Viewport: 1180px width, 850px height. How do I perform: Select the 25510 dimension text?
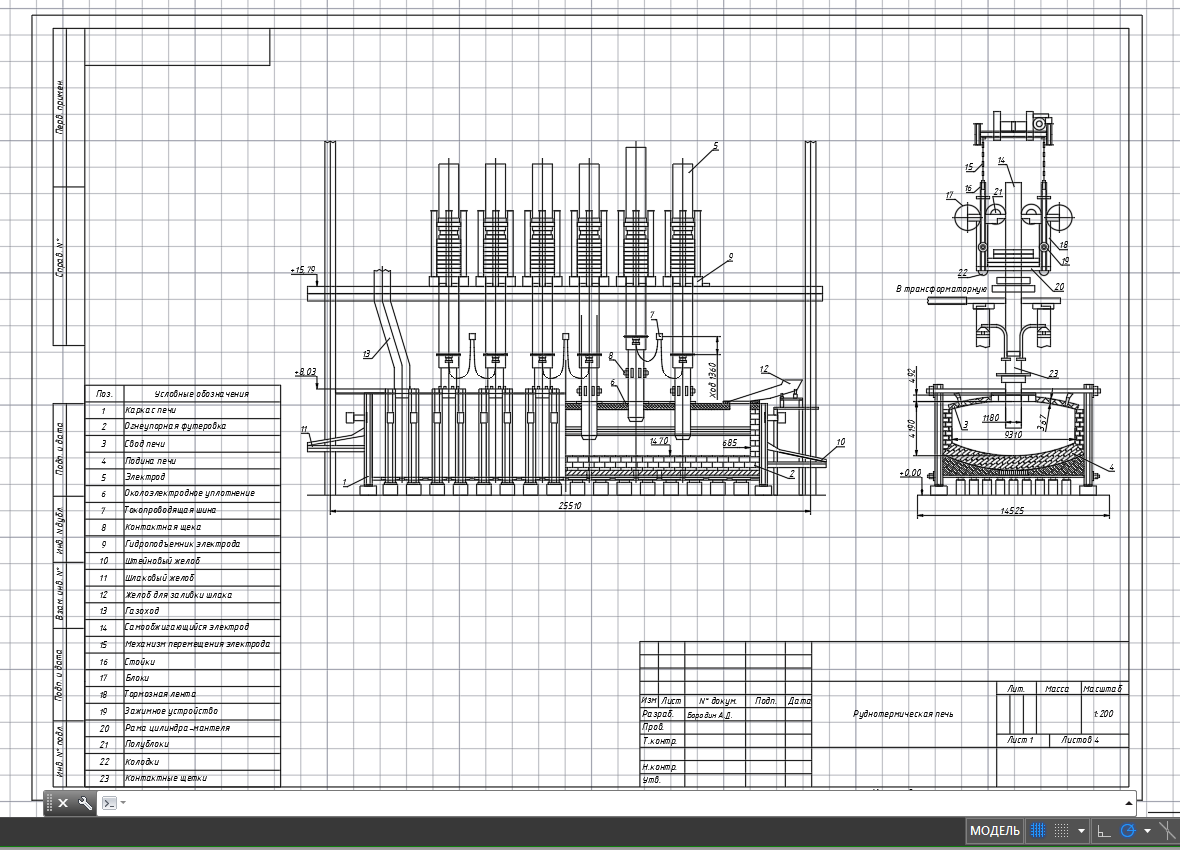pos(570,506)
